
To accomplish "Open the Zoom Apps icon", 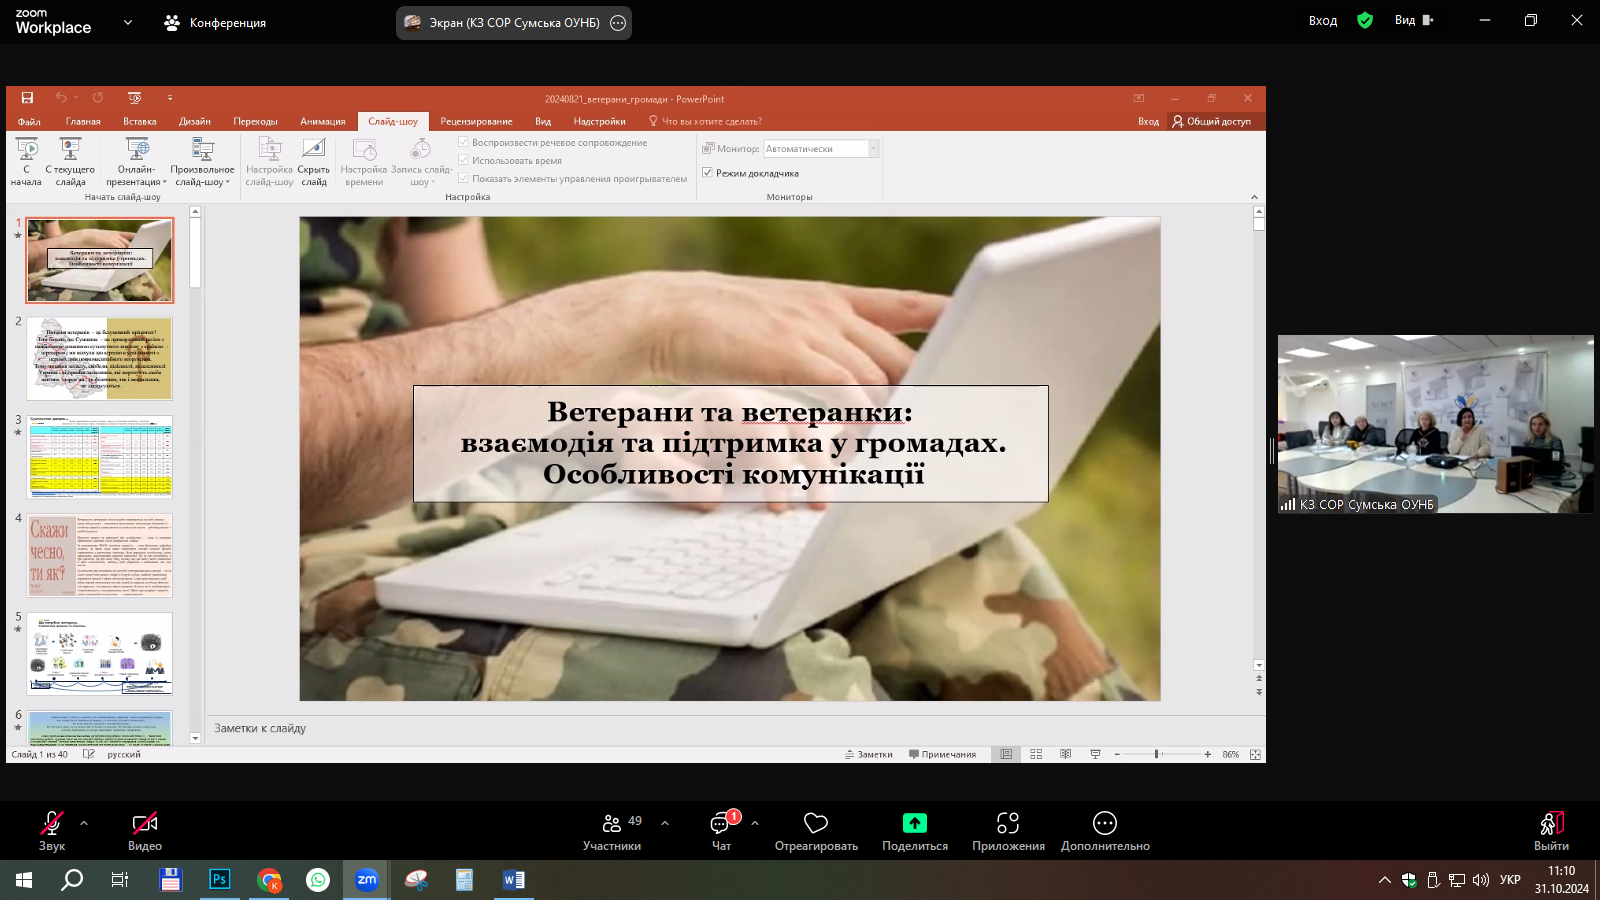I will click(1008, 823).
